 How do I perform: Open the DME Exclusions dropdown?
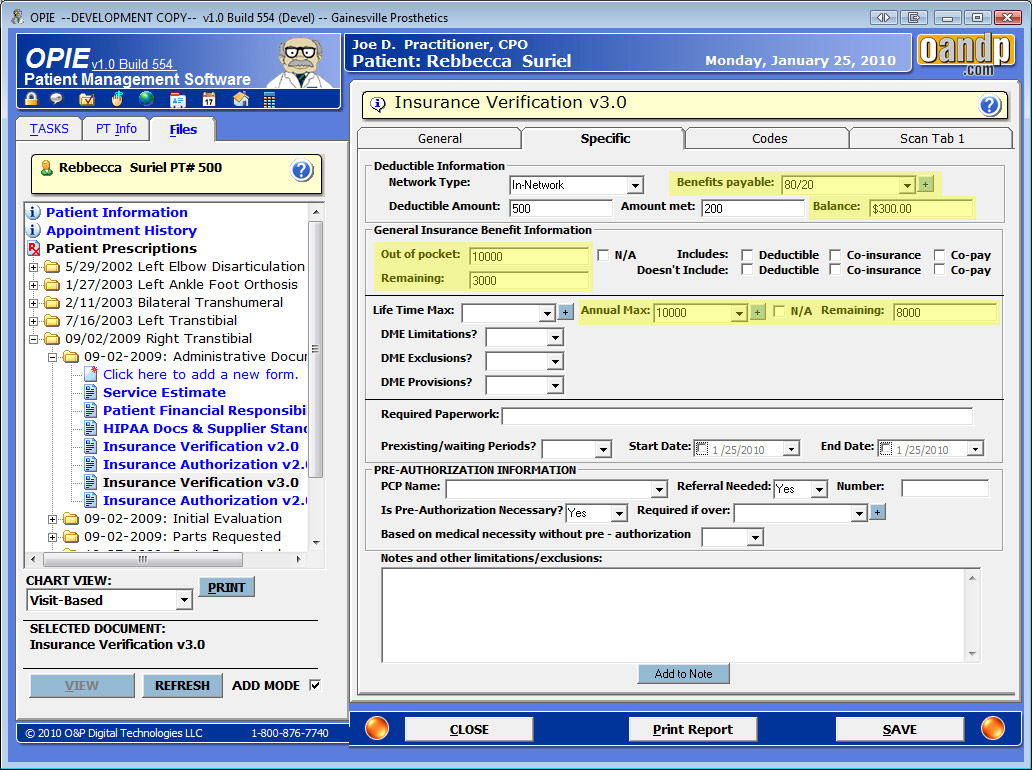[555, 361]
